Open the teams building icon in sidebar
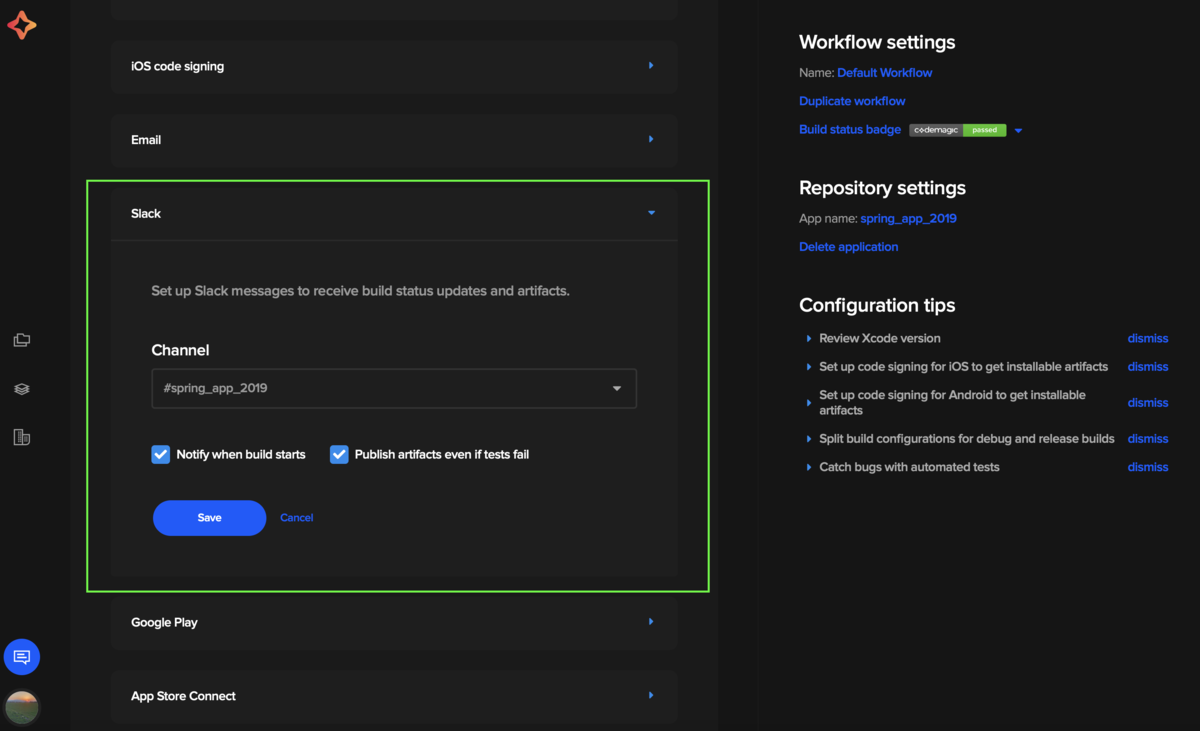Viewport: 1200px width, 731px height. 22,437
